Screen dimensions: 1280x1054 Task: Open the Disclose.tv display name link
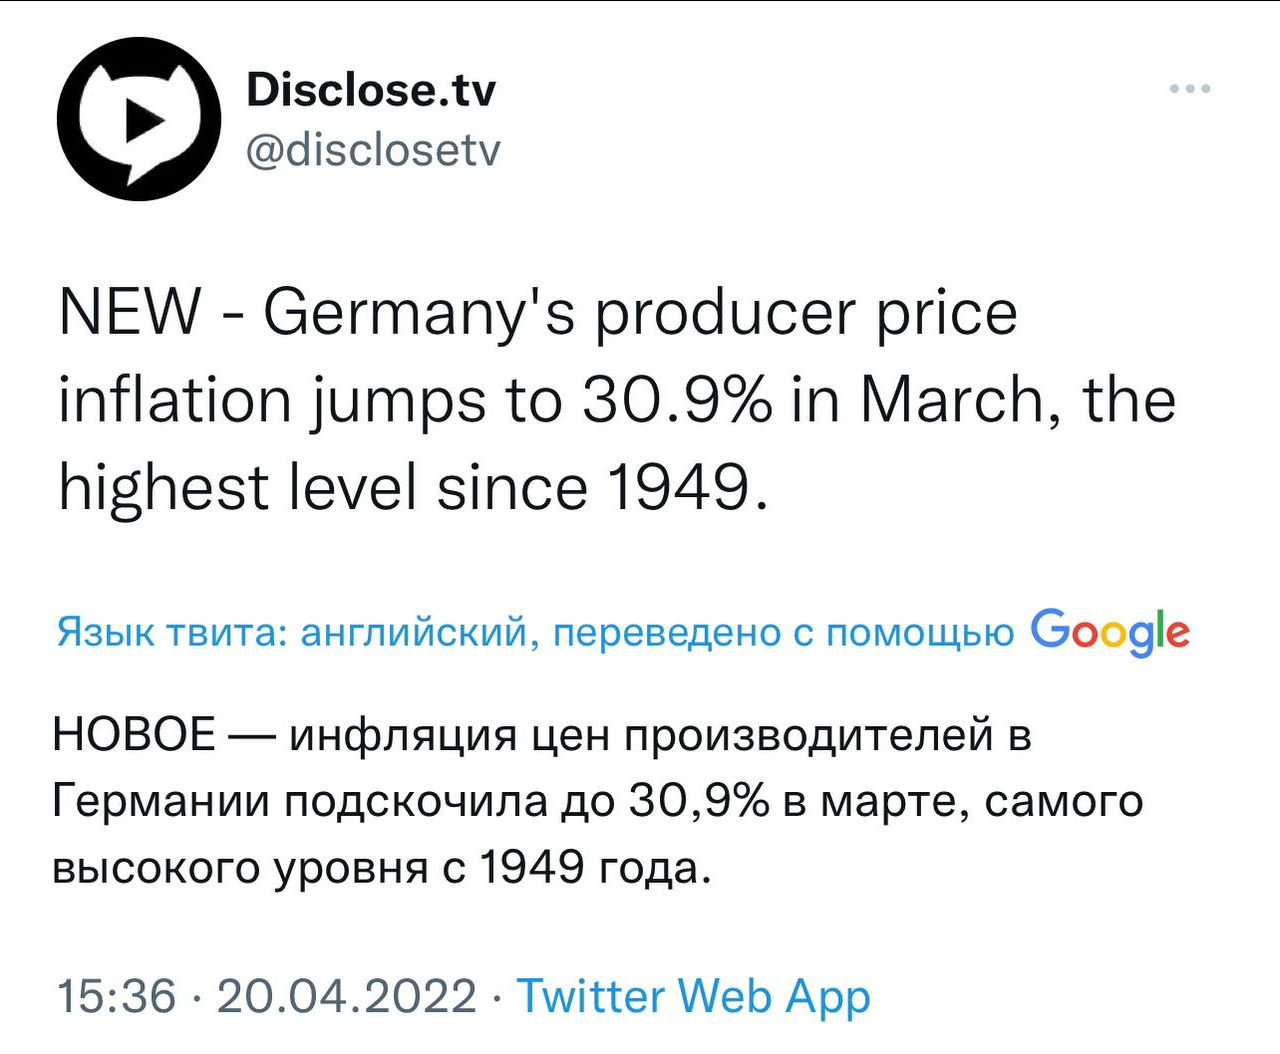(371, 90)
